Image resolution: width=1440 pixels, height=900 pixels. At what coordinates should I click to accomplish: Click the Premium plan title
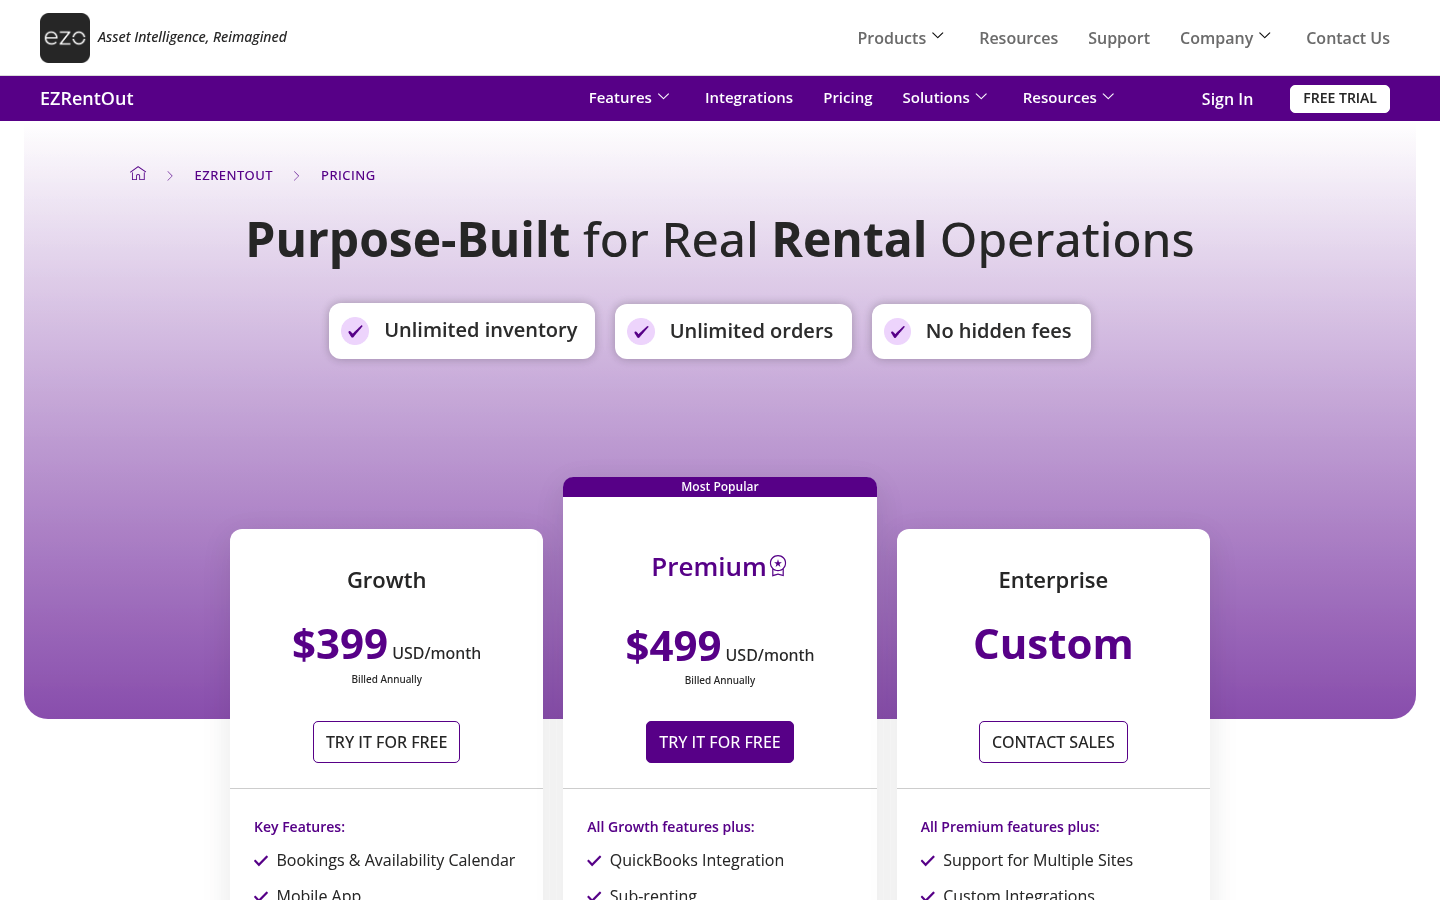[x=709, y=567]
